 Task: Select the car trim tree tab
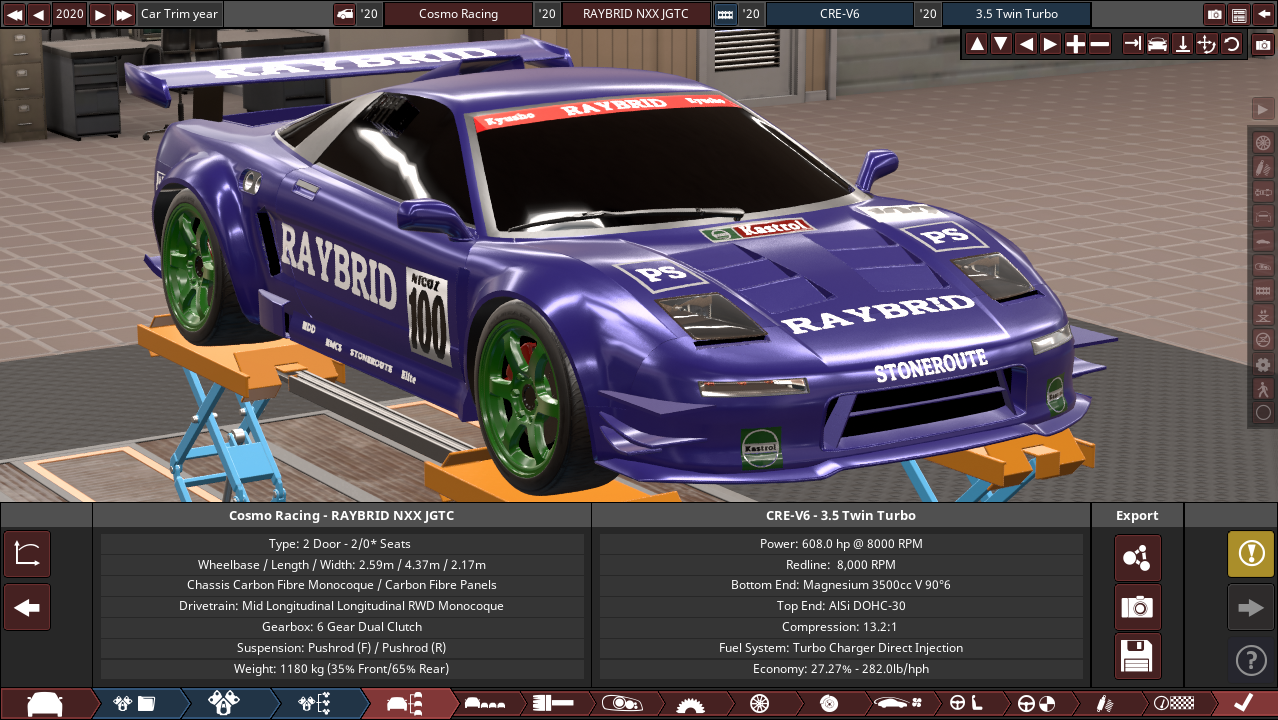[x=406, y=704]
